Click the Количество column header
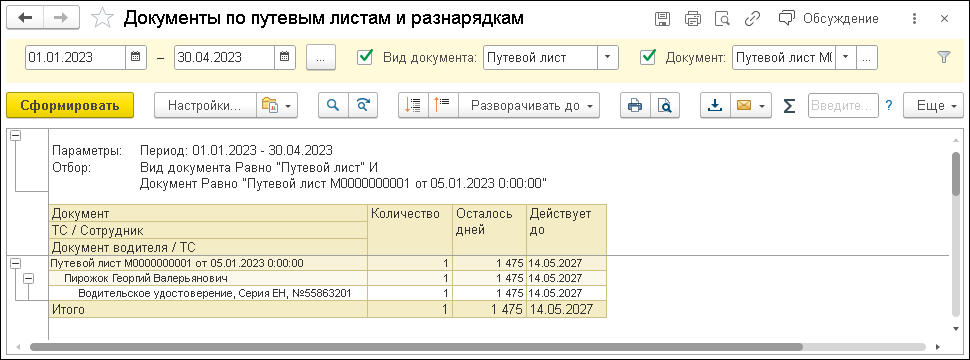The width and height of the screenshot is (970, 360). [410, 229]
